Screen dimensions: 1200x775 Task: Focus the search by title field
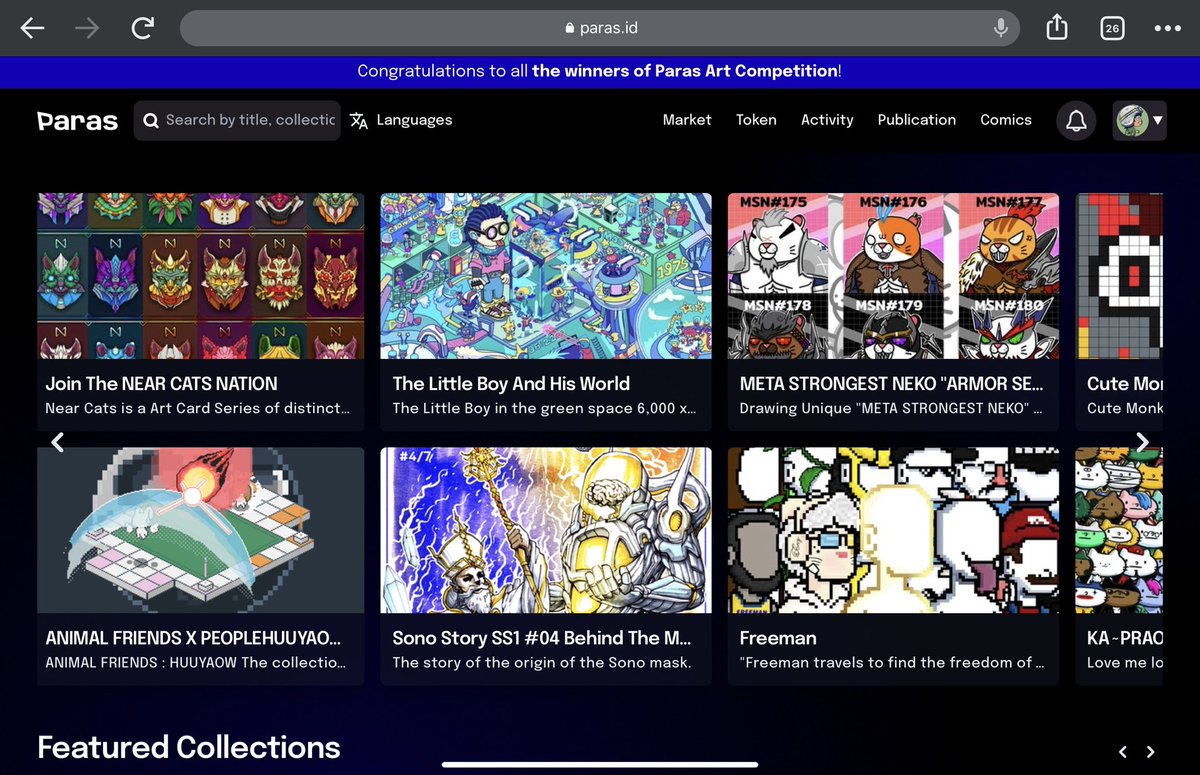click(x=237, y=120)
